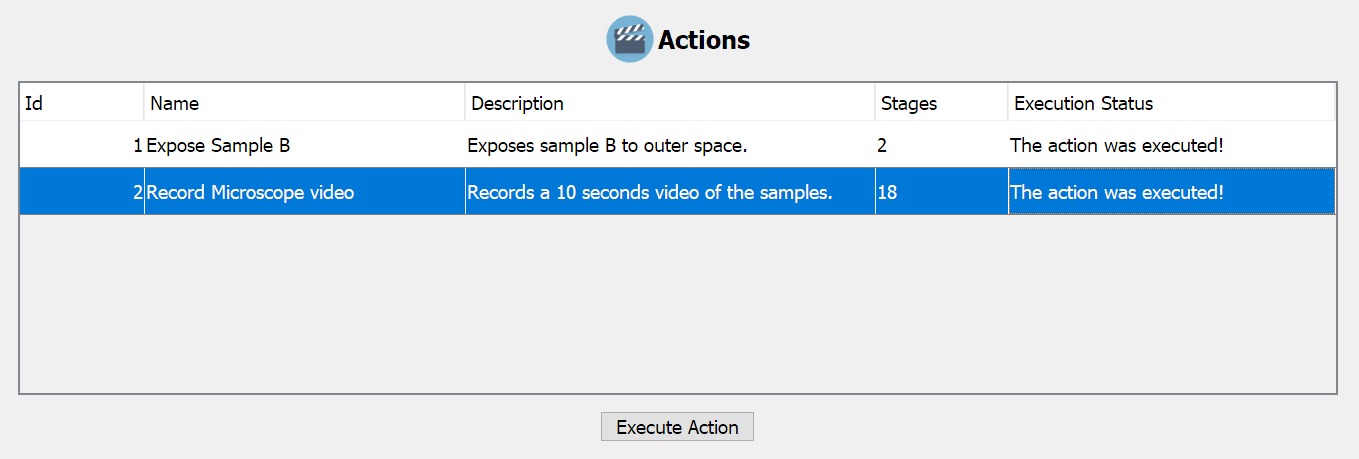Click the Stages column header
The image size is (1359, 459).
click(940, 103)
